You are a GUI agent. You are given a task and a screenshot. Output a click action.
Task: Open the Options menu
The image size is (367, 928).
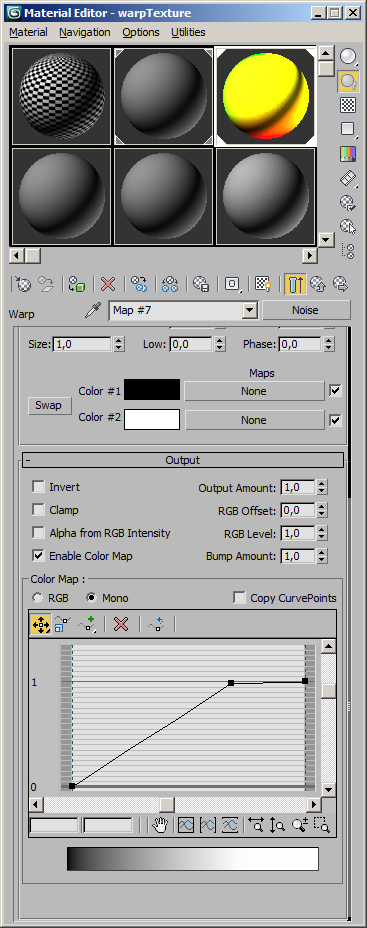[x=141, y=33]
